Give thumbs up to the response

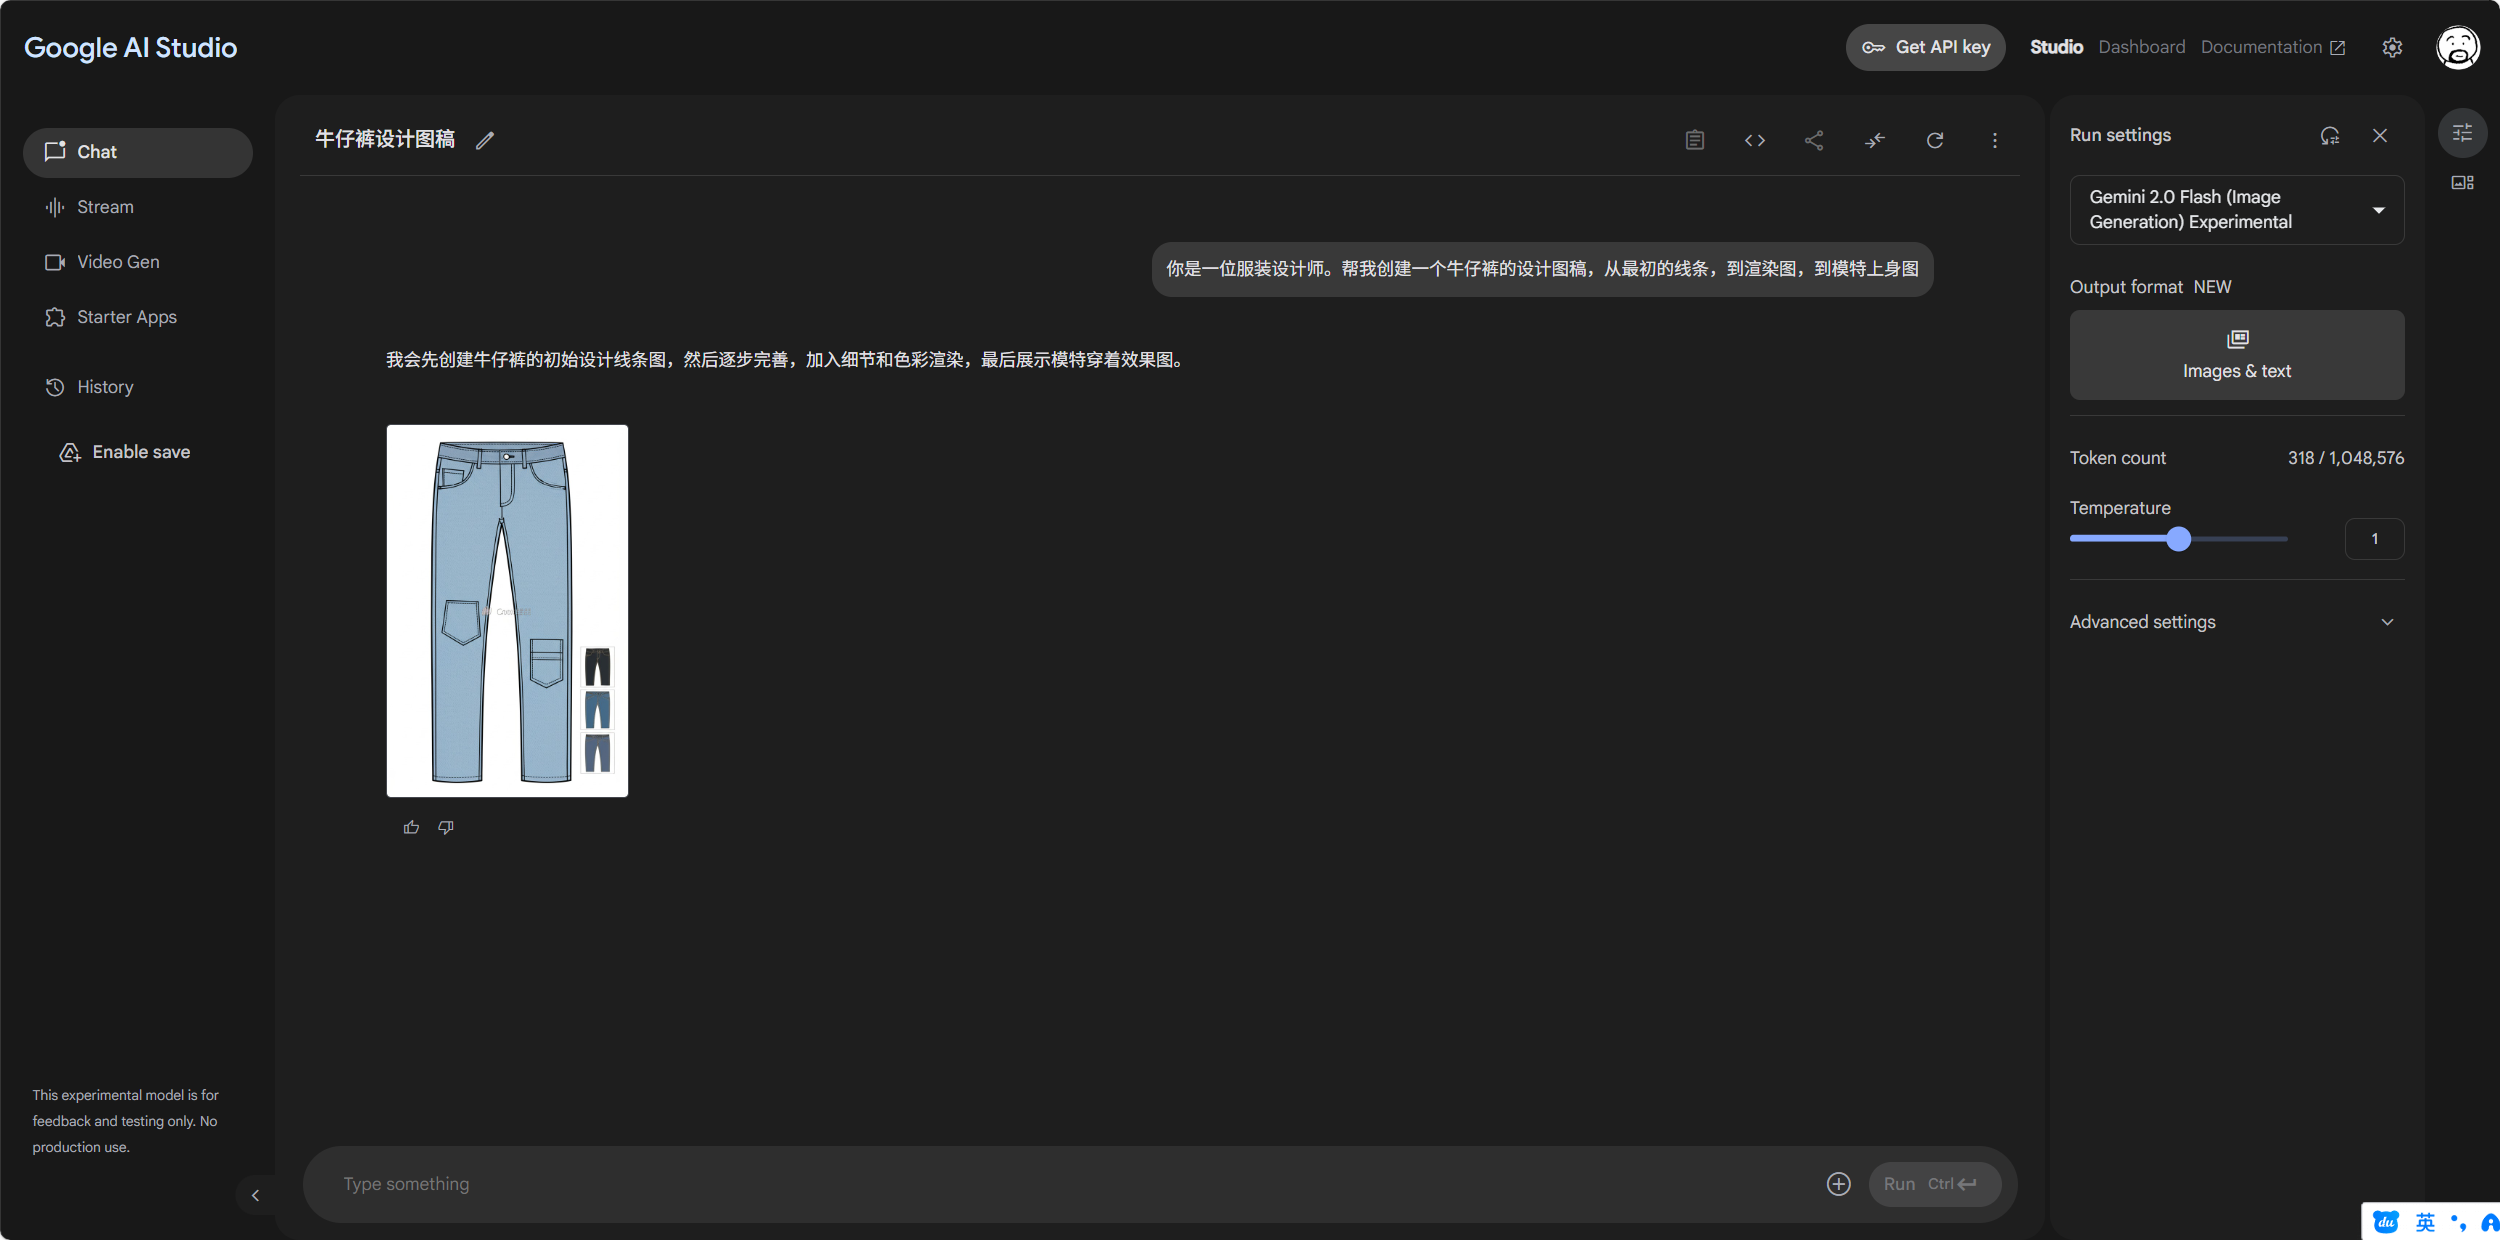point(411,827)
